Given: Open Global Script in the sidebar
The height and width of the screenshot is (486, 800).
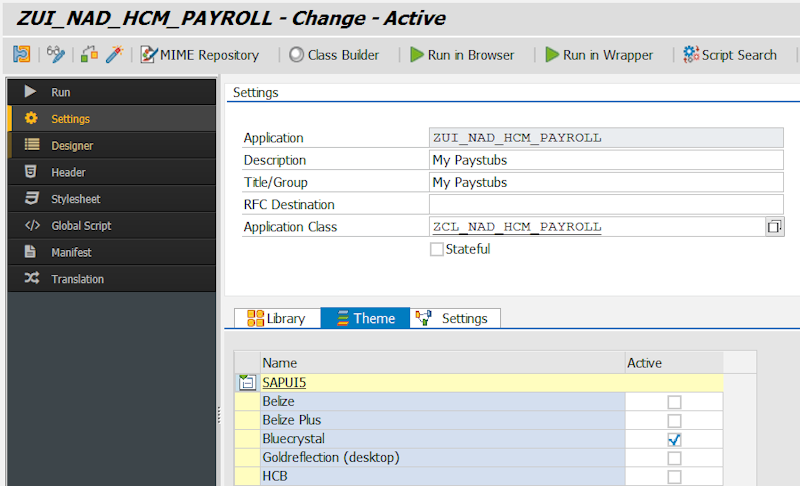Looking at the screenshot, I should pos(81,226).
